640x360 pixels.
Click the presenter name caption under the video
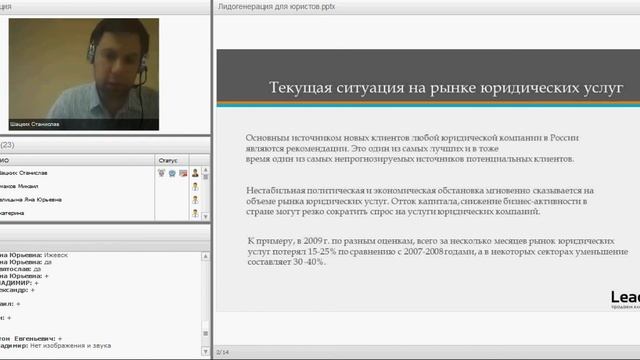point(35,124)
